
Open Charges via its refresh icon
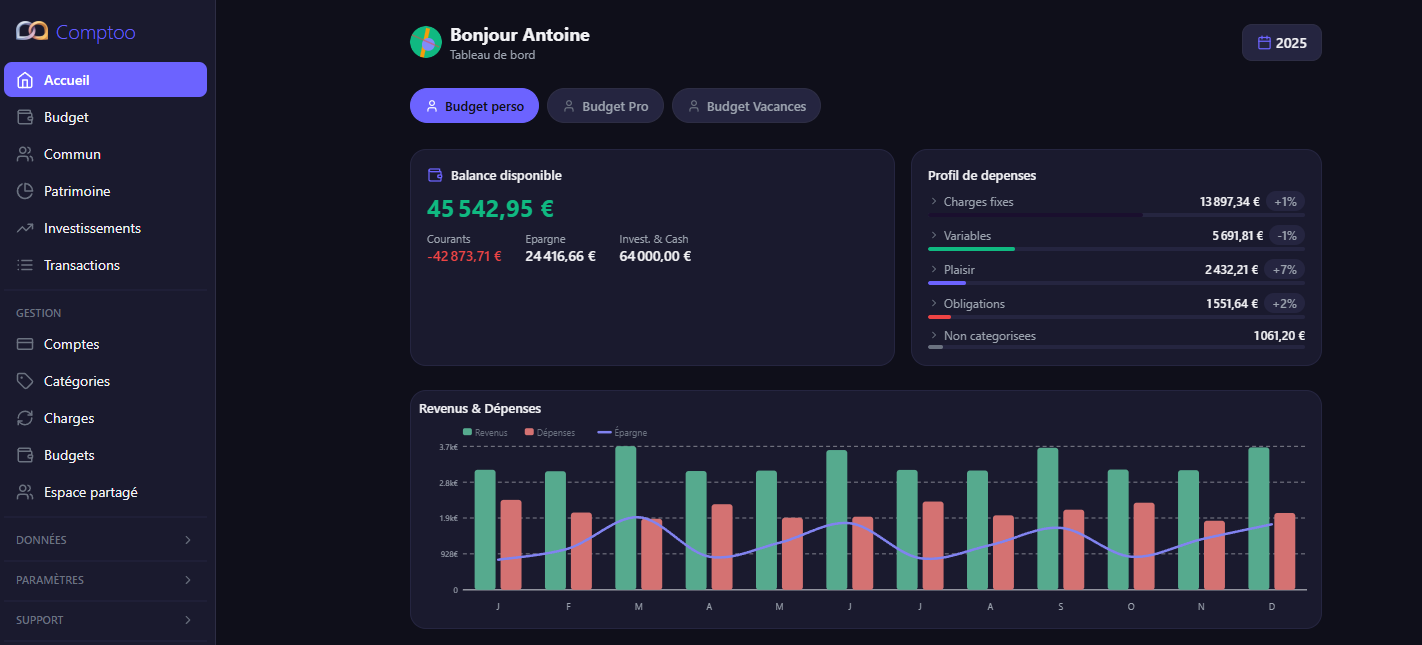pos(21,418)
